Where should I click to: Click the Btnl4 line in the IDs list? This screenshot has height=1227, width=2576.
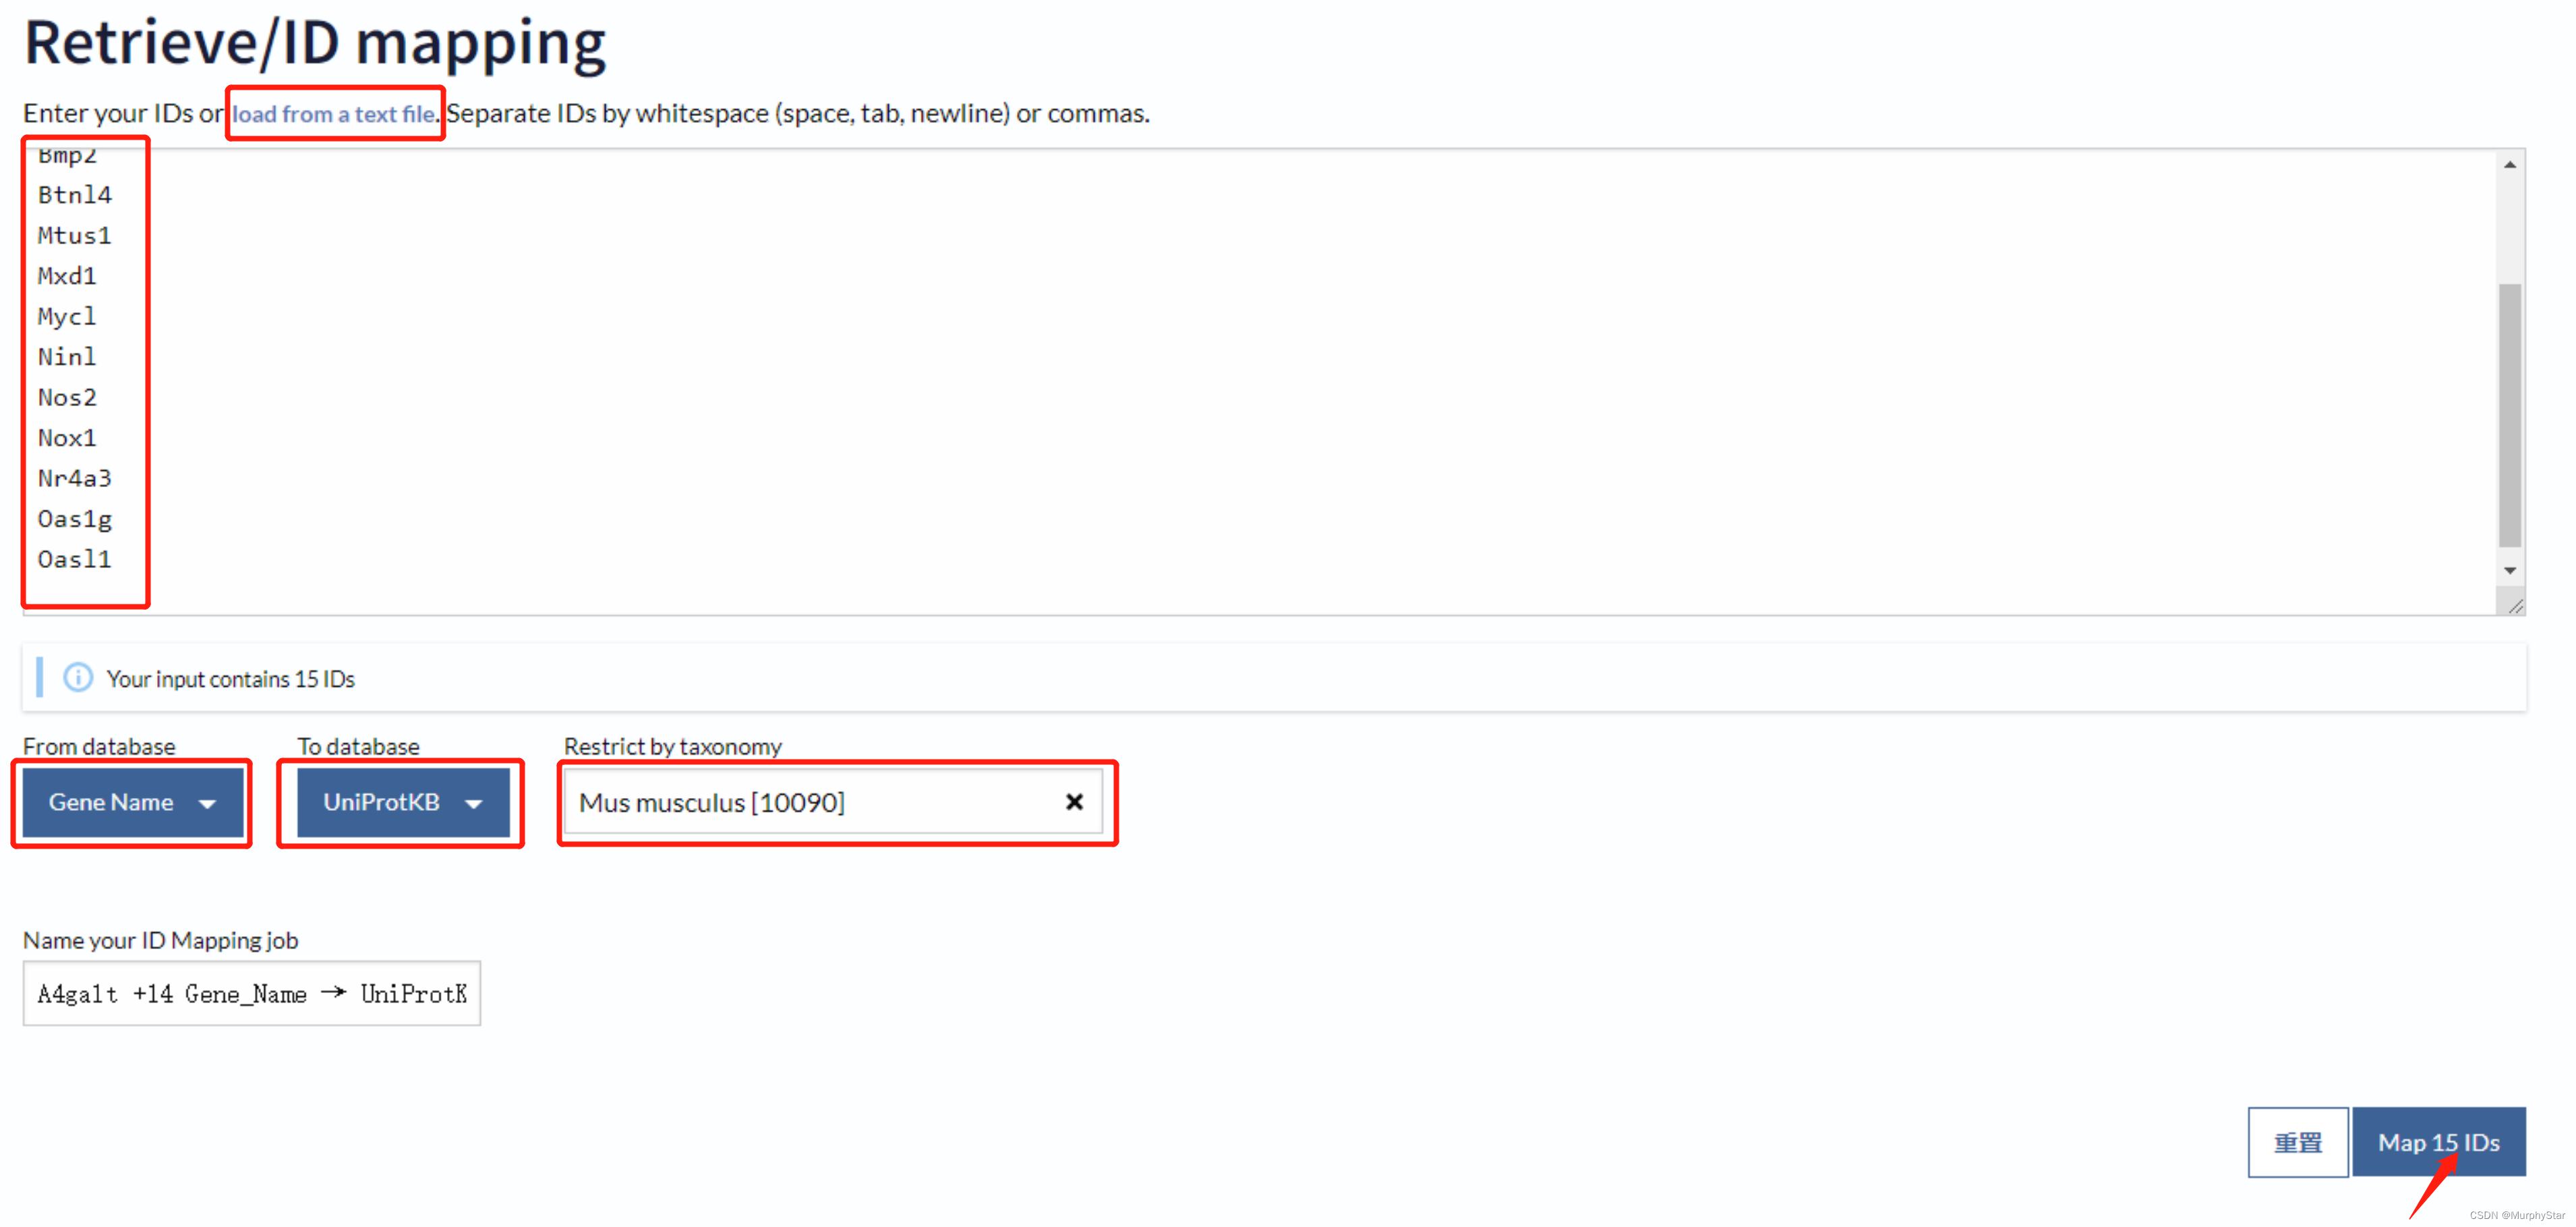75,195
